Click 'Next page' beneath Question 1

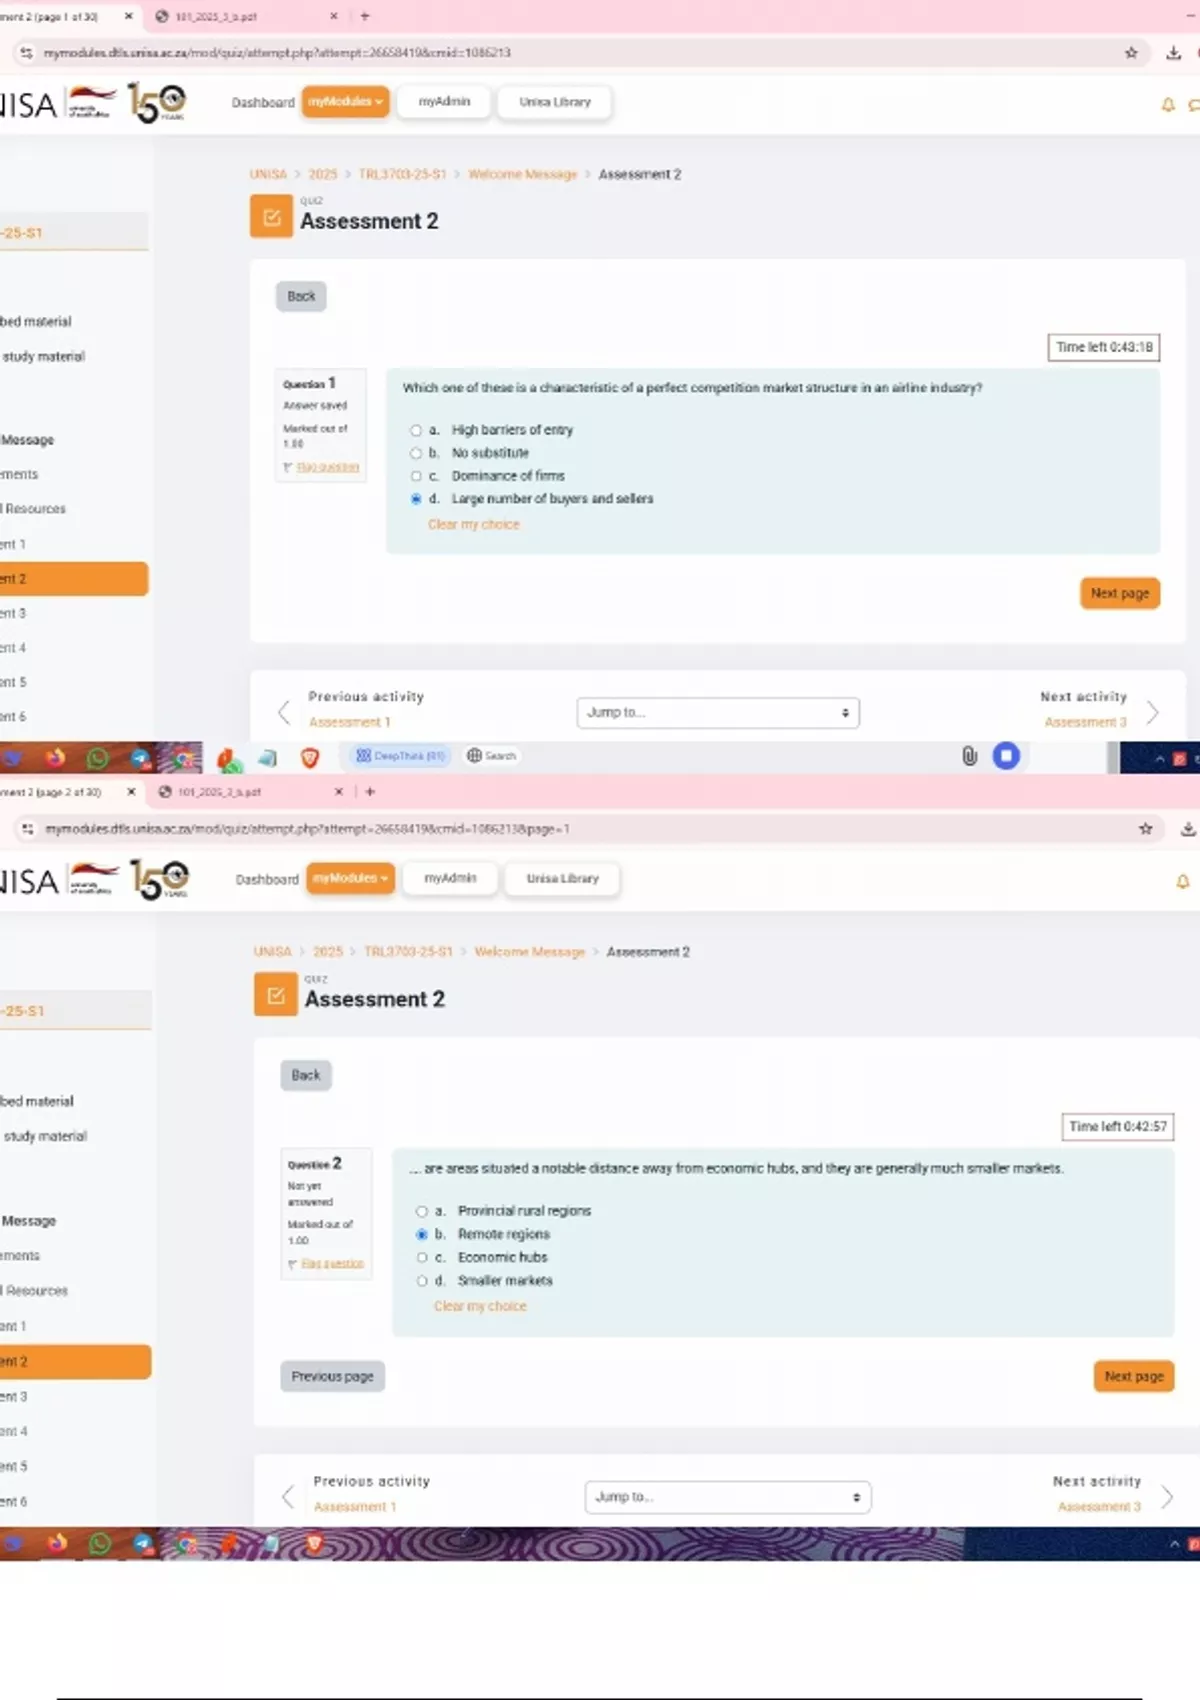point(1119,593)
